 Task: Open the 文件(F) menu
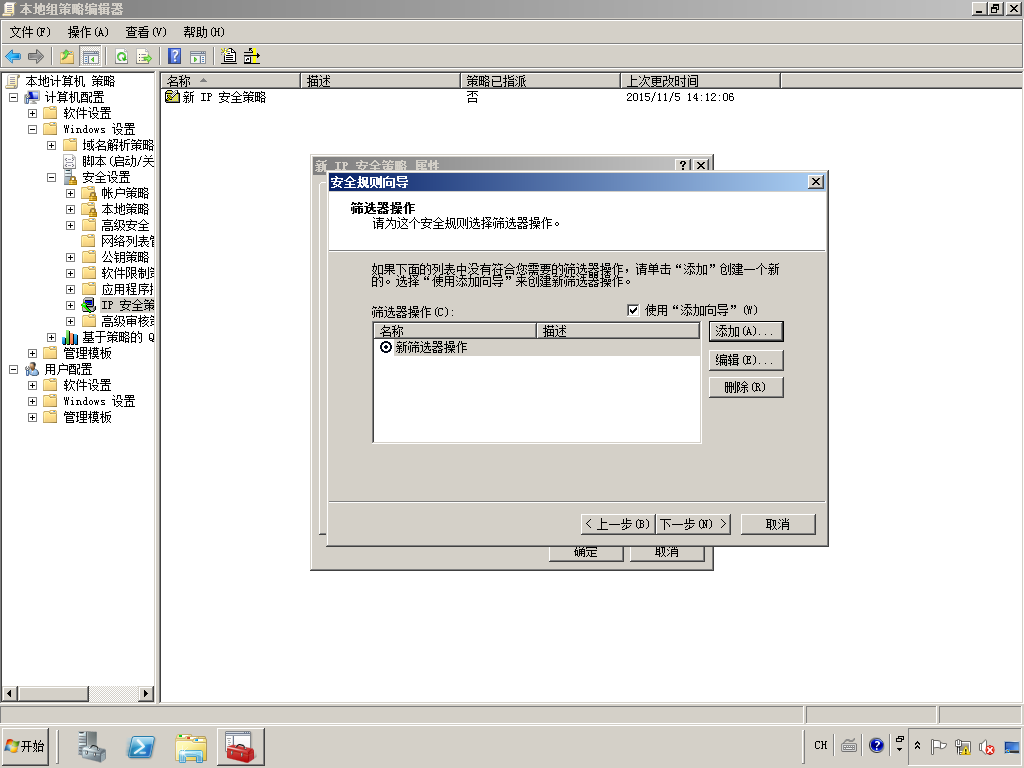(x=30, y=32)
